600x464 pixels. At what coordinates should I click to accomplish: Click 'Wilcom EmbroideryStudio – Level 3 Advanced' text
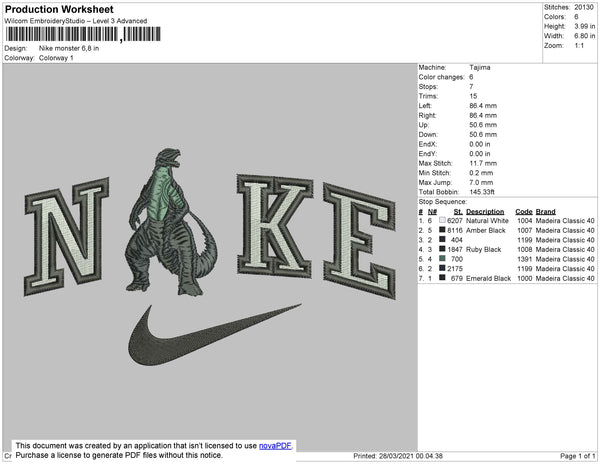(x=76, y=21)
